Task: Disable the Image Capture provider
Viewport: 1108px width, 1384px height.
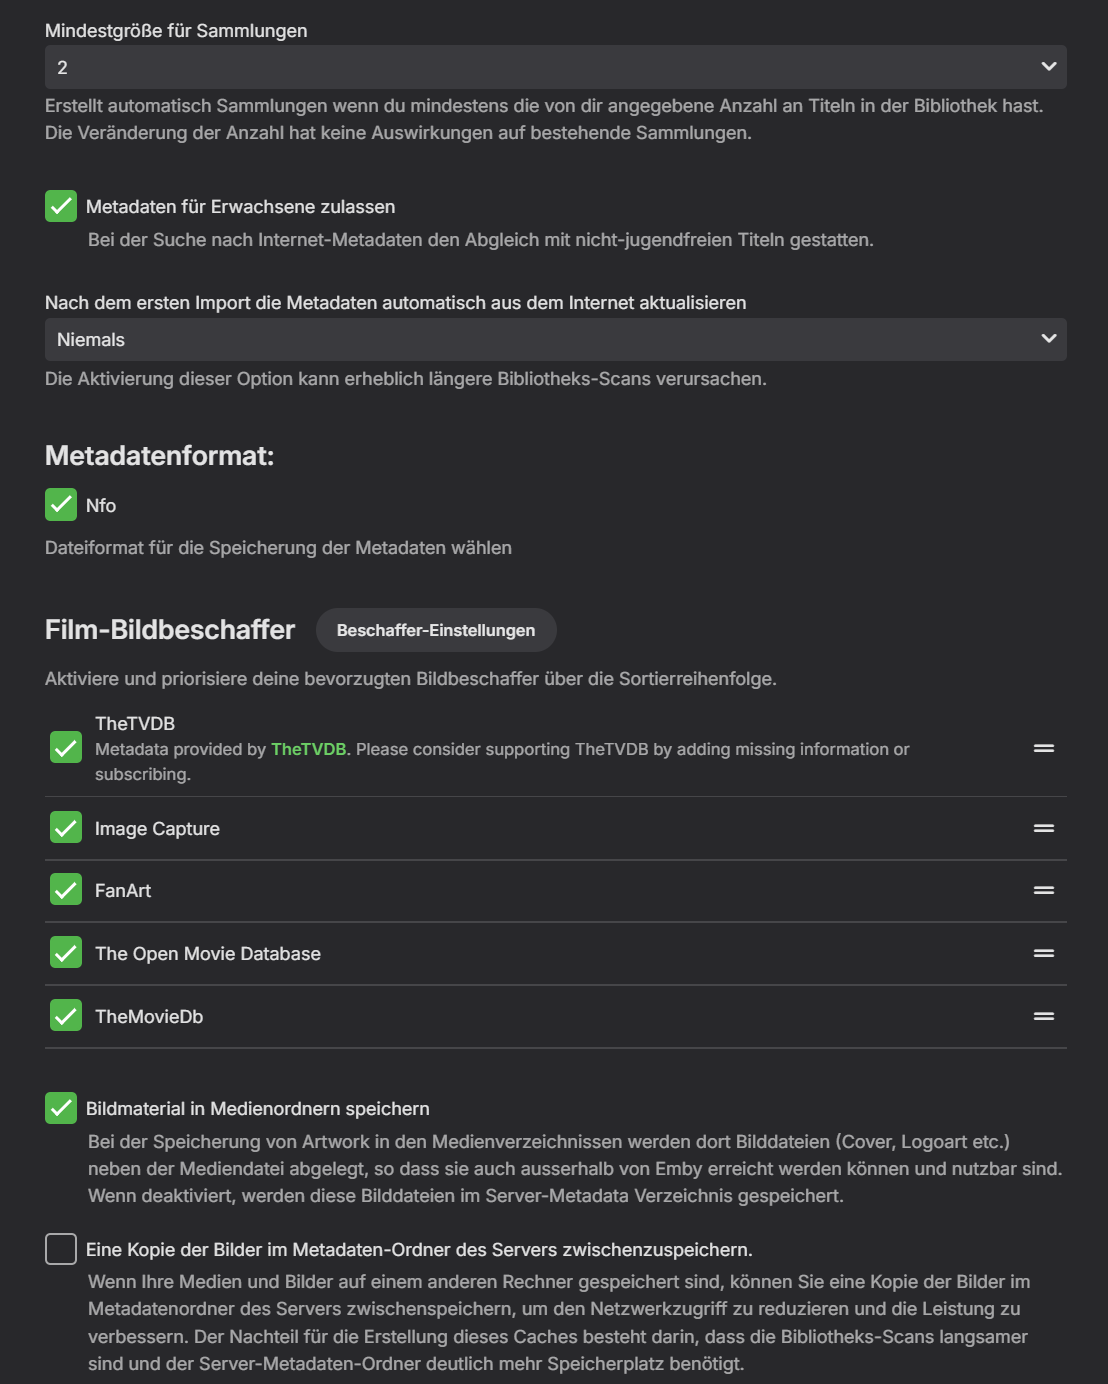Action: 66,828
